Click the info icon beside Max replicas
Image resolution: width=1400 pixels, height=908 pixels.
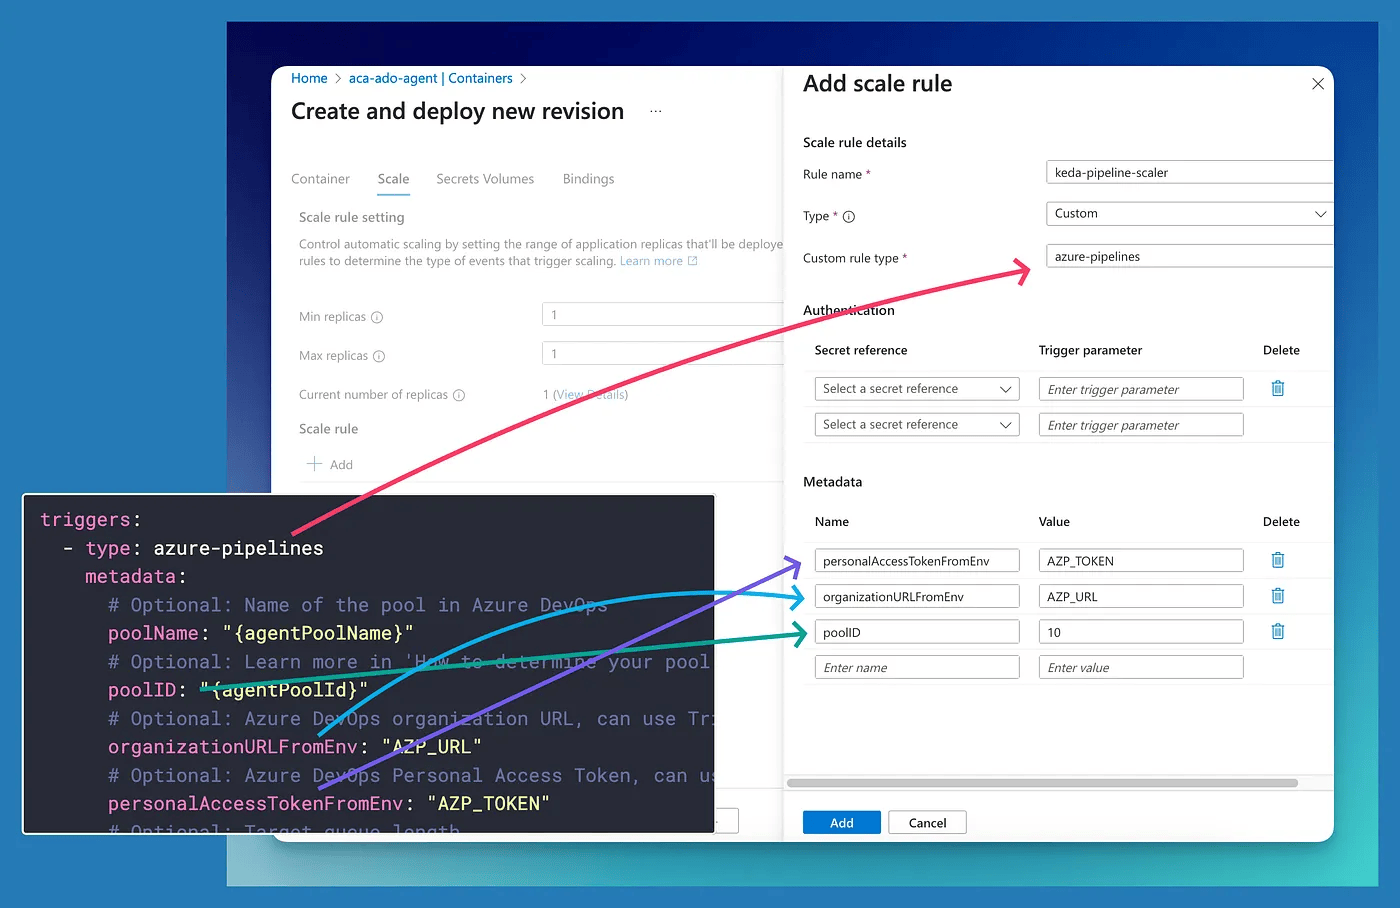(x=378, y=355)
